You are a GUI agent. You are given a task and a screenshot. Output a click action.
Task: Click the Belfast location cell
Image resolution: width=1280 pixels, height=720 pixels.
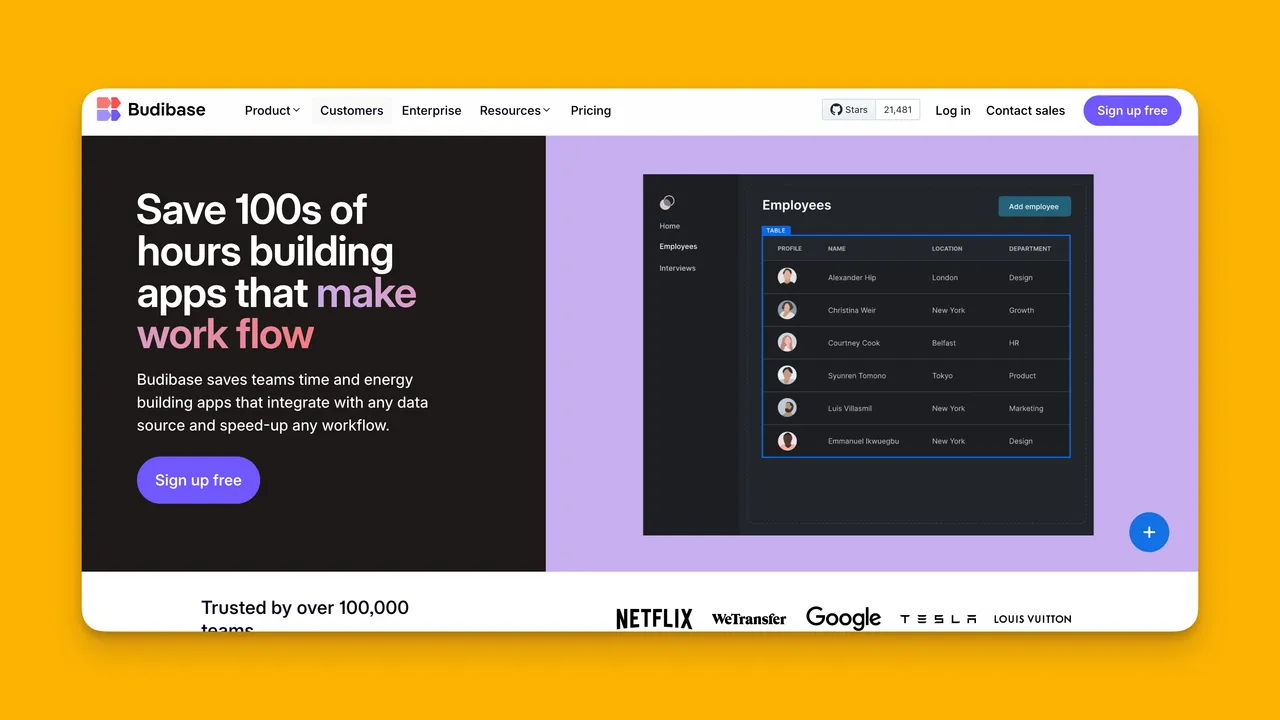click(x=944, y=343)
